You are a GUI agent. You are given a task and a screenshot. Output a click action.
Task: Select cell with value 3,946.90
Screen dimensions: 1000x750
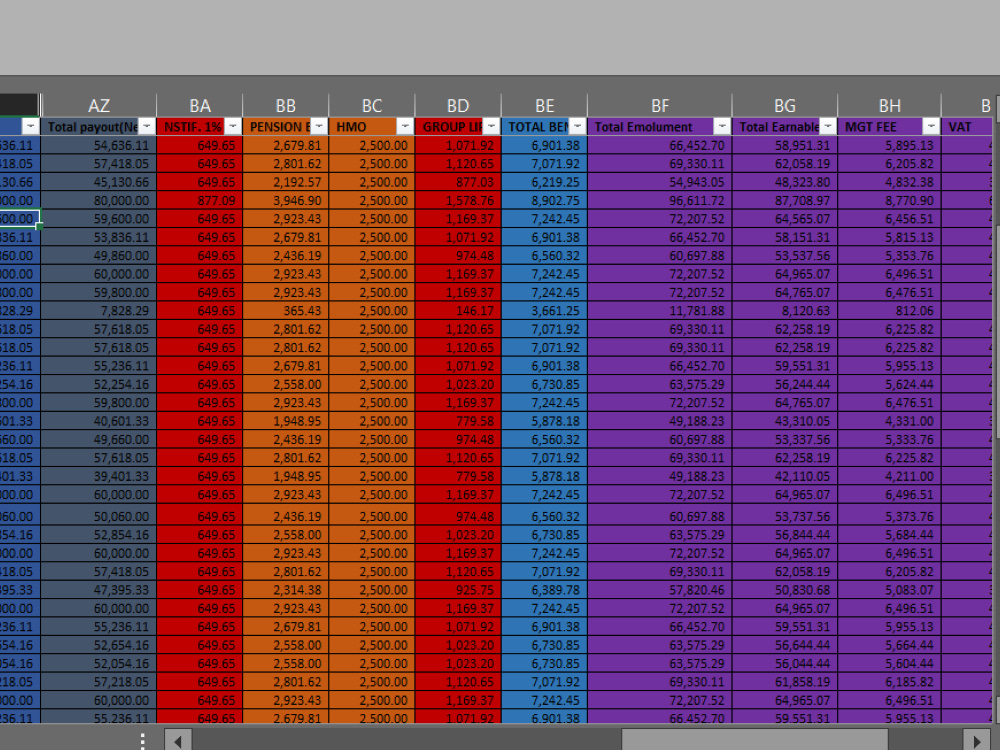click(286, 200)
